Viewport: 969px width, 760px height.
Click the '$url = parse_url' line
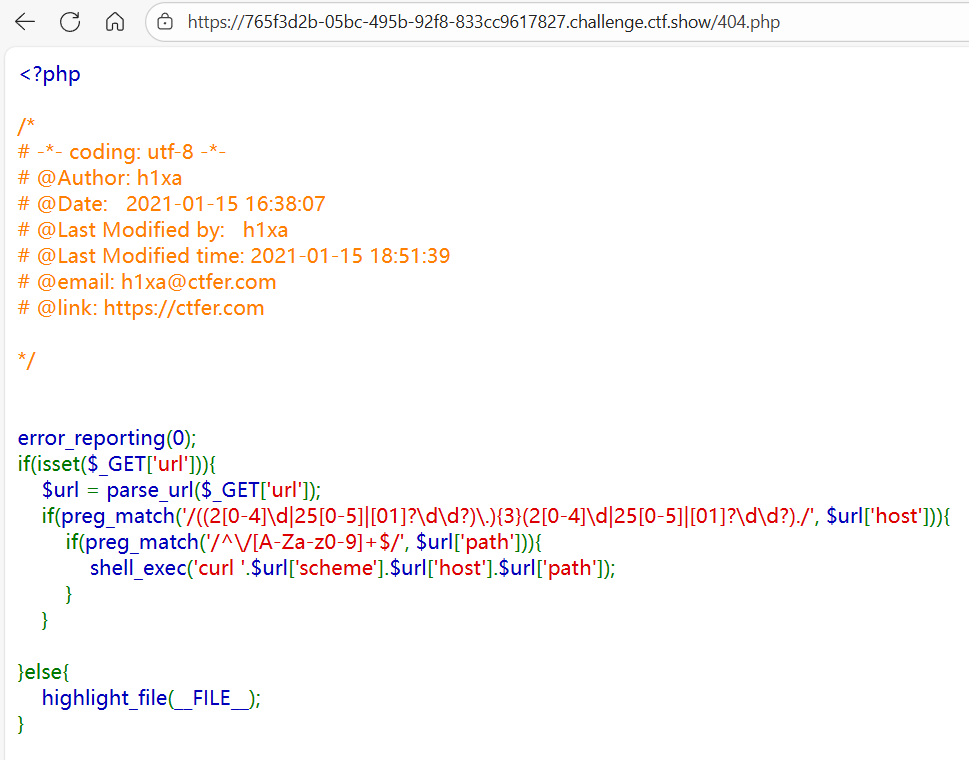pyautogui.click(x=182, y=490)
